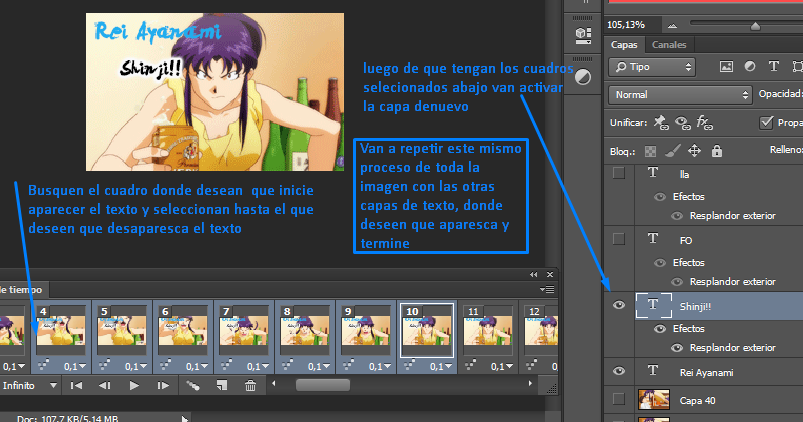This screenshot has height=422, width=803.
Task: Open frame 8 delay dropdown
Action: (x=319, y=367)
